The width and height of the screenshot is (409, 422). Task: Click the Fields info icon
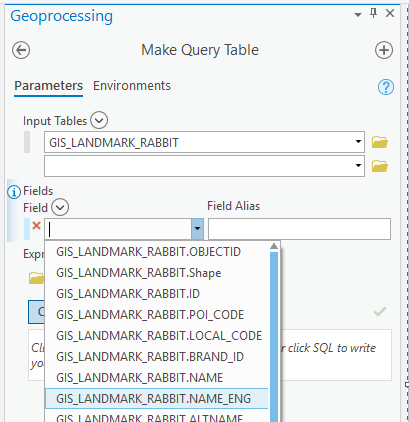pos(14,192)
